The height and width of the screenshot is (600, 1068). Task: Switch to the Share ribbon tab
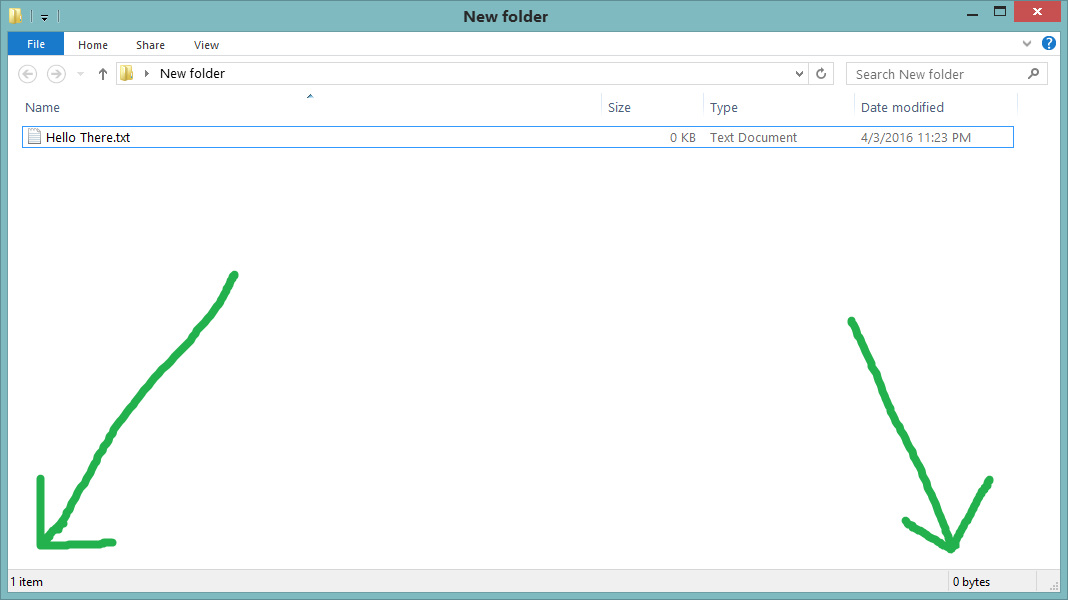pos(149,45)
